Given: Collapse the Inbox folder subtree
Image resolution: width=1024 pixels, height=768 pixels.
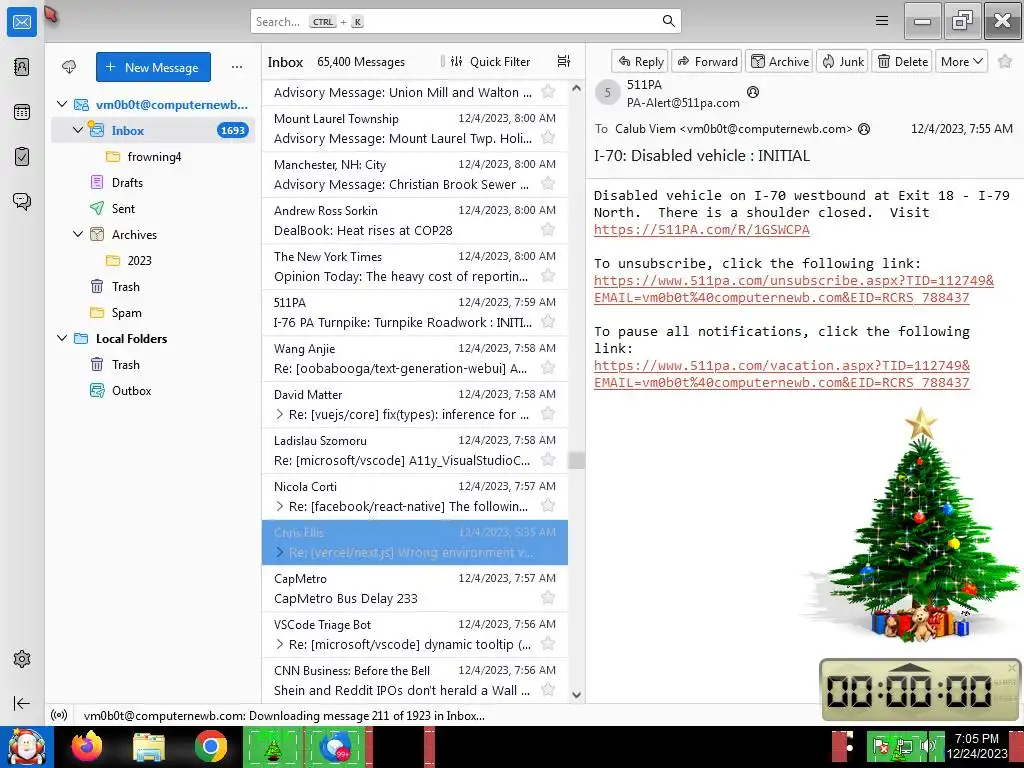Looking at the screenshot, I should 78,130.
